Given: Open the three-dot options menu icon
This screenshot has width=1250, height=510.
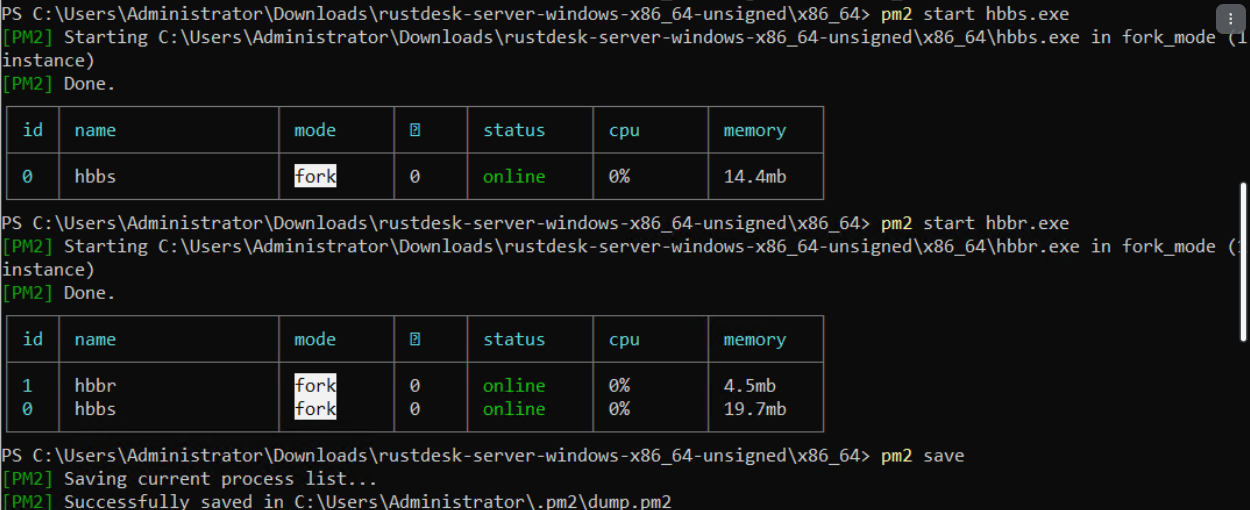Looking at the screenshot, I should [x=1230, y=19].
